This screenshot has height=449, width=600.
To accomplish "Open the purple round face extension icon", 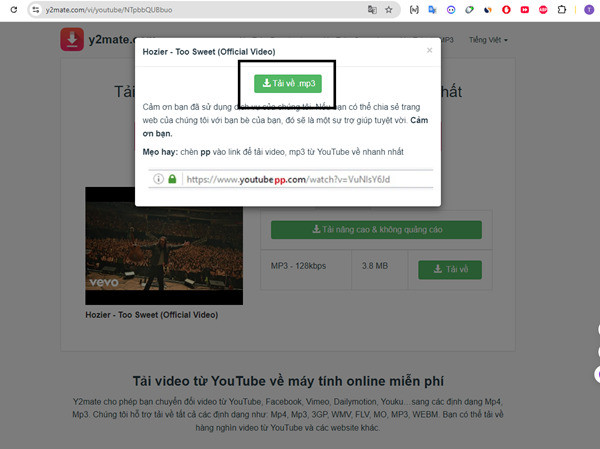I will pos(451,10).
